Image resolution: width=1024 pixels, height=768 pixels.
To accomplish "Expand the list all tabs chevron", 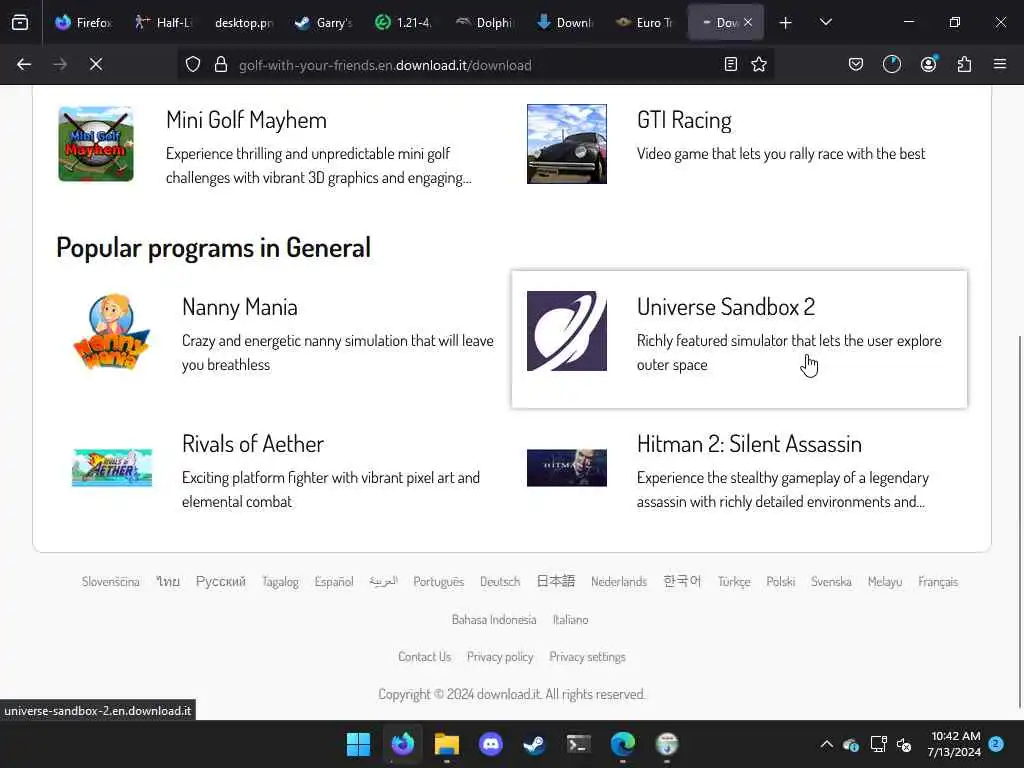I will (825, 22).
